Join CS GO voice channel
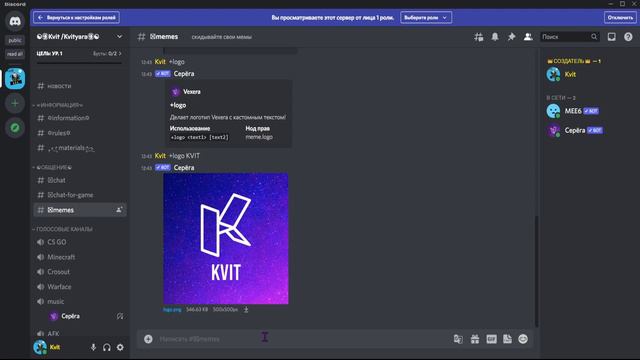 tap(80, 242)
